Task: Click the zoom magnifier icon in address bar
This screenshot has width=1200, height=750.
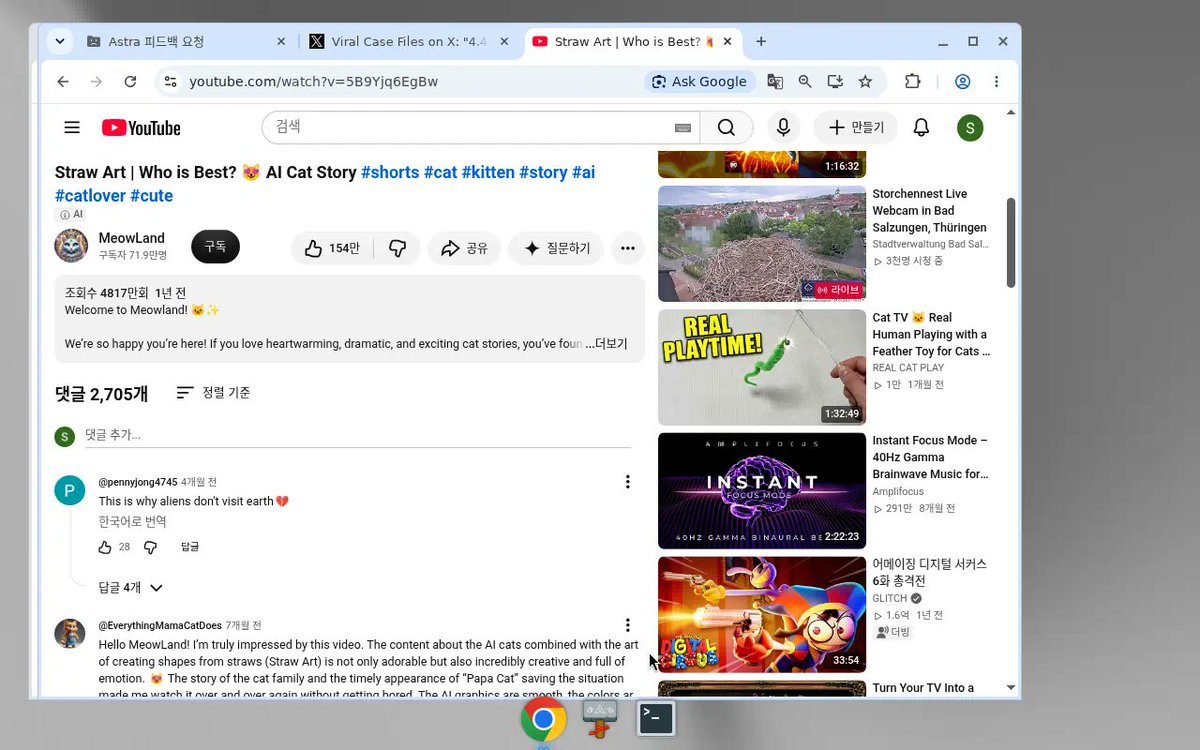Action: point(805,81)
